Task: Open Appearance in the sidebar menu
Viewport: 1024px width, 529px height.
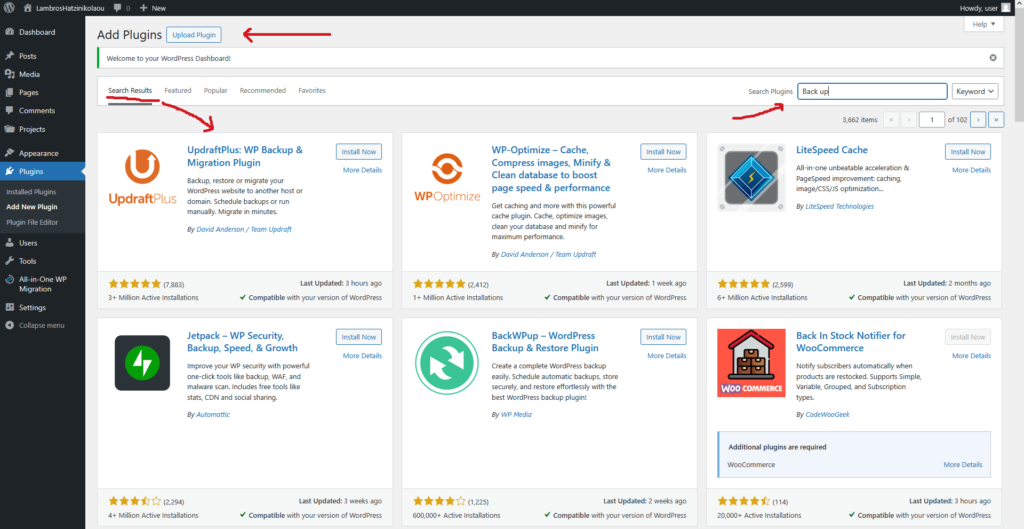Action: pos(38,153)
